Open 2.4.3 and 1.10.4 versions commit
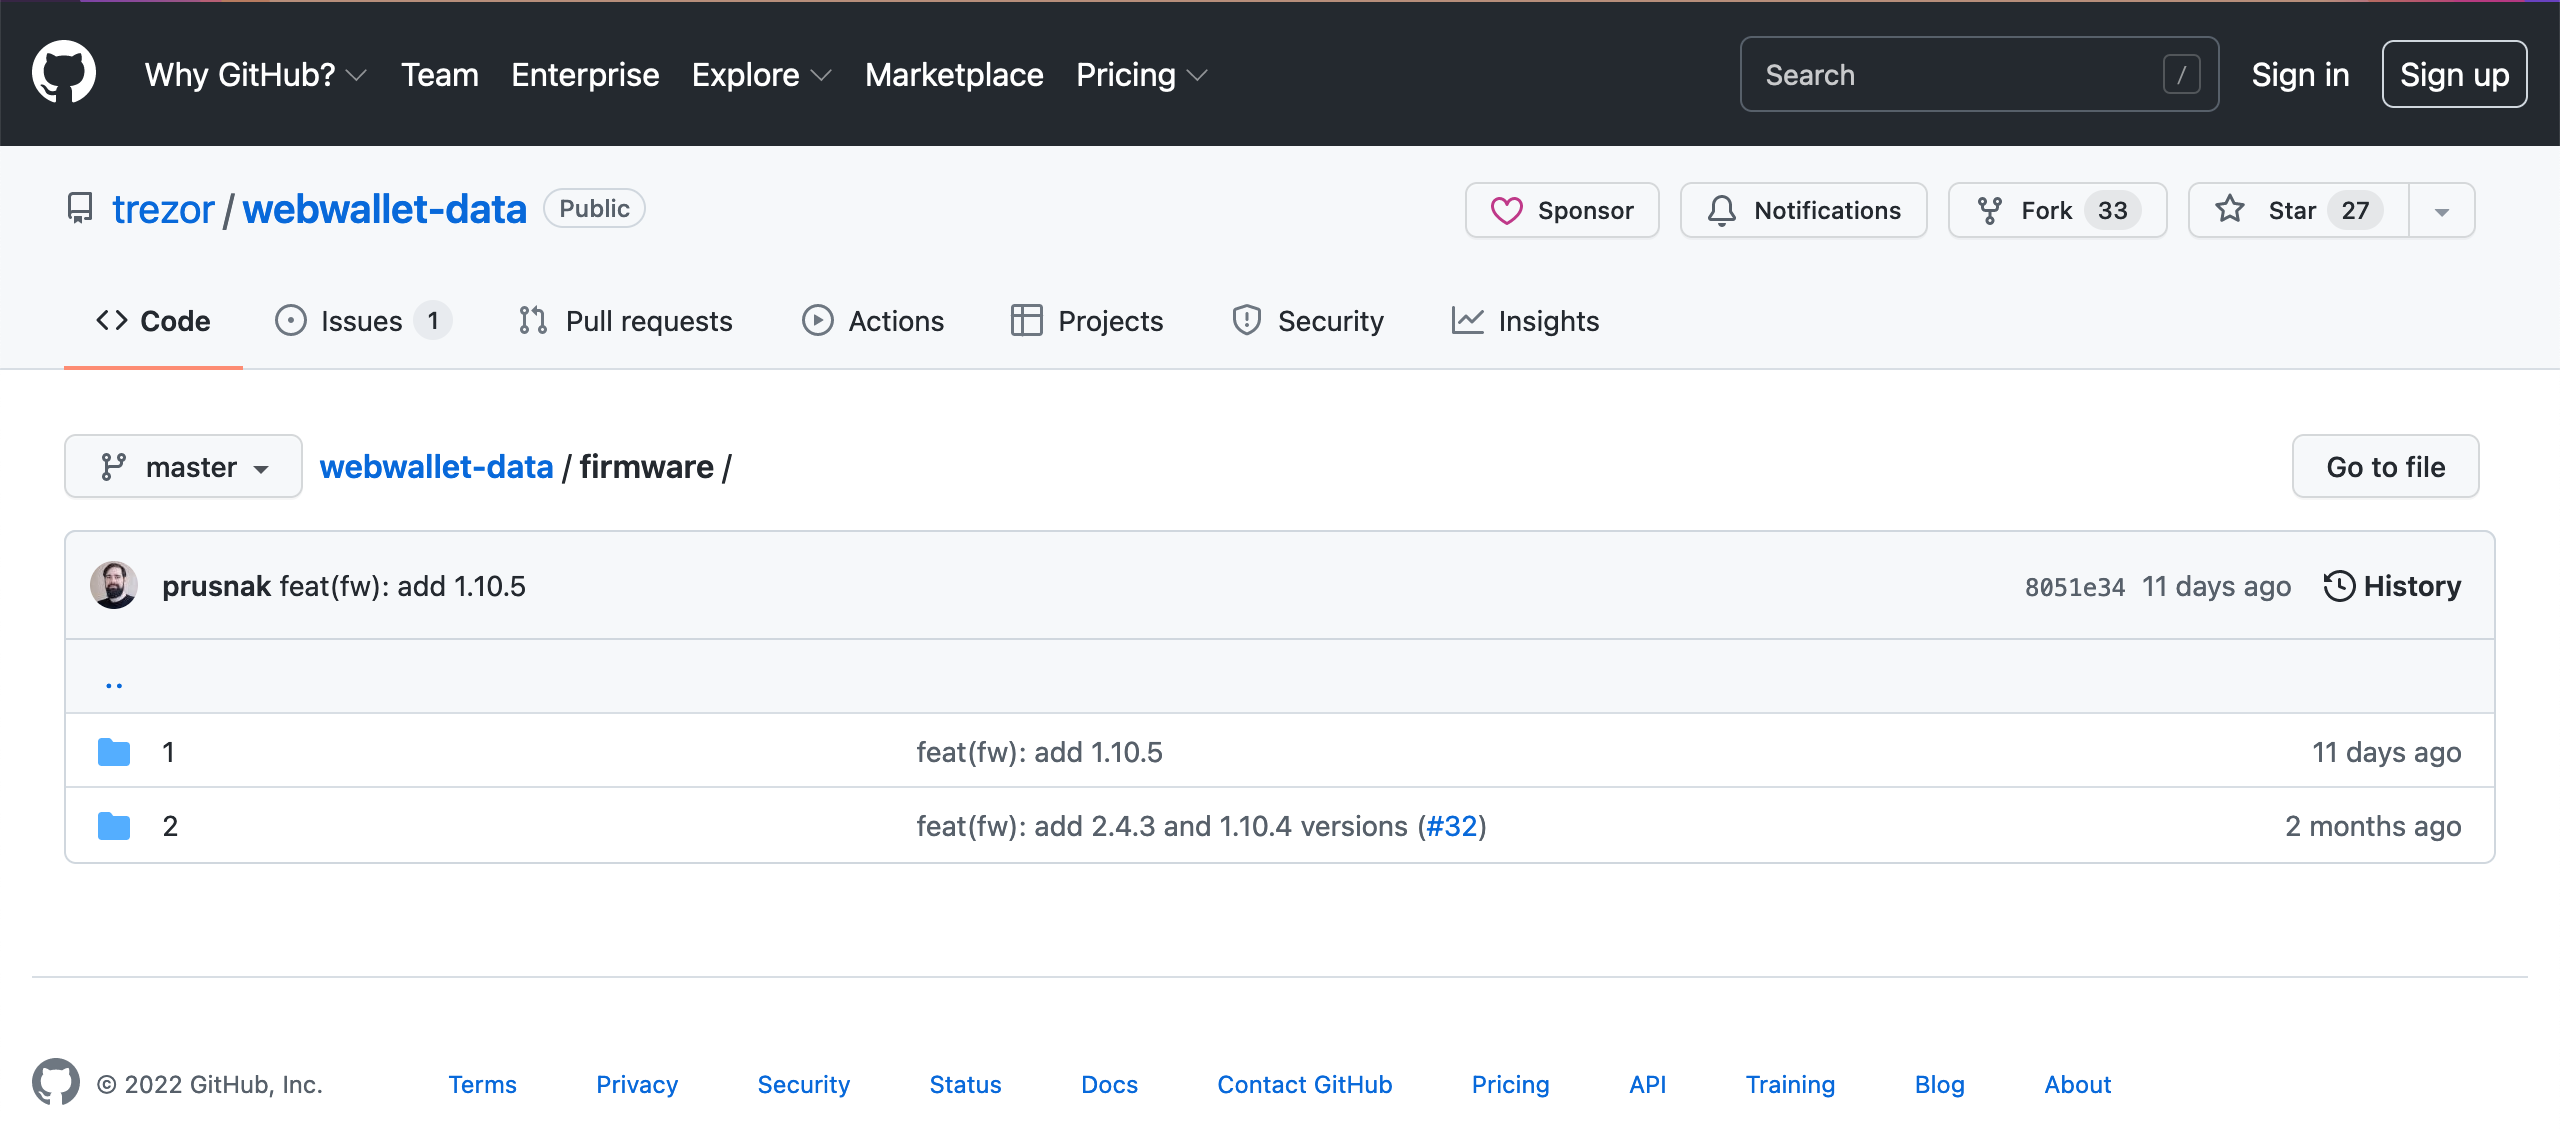The width and height of the screenshot is (2560, 1132). click(x=1162, y=826)
